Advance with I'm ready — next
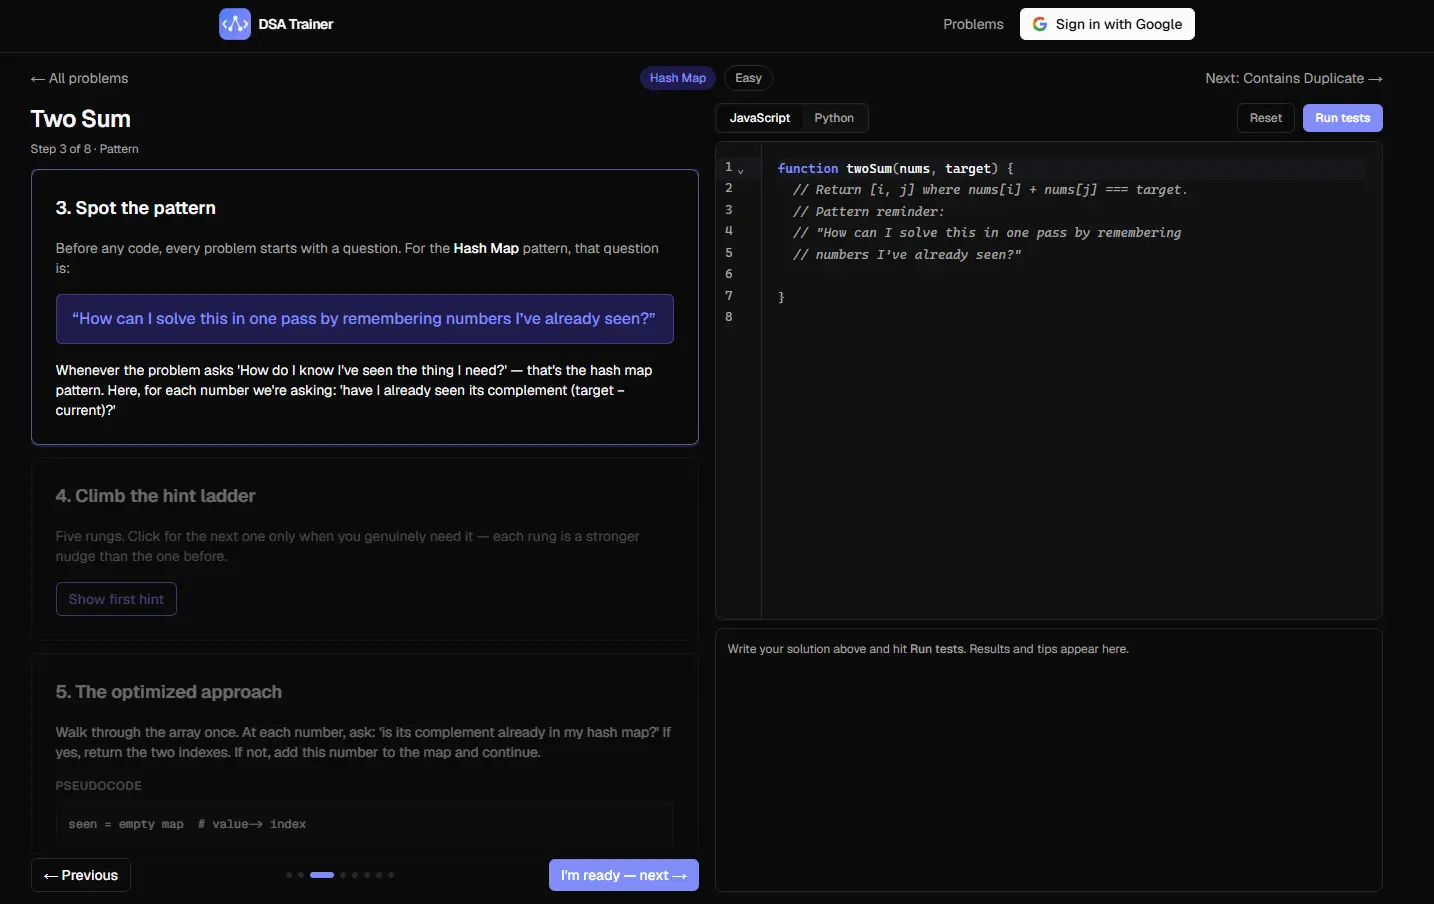This screenshot has height=904, width=1434. [623, 875]
